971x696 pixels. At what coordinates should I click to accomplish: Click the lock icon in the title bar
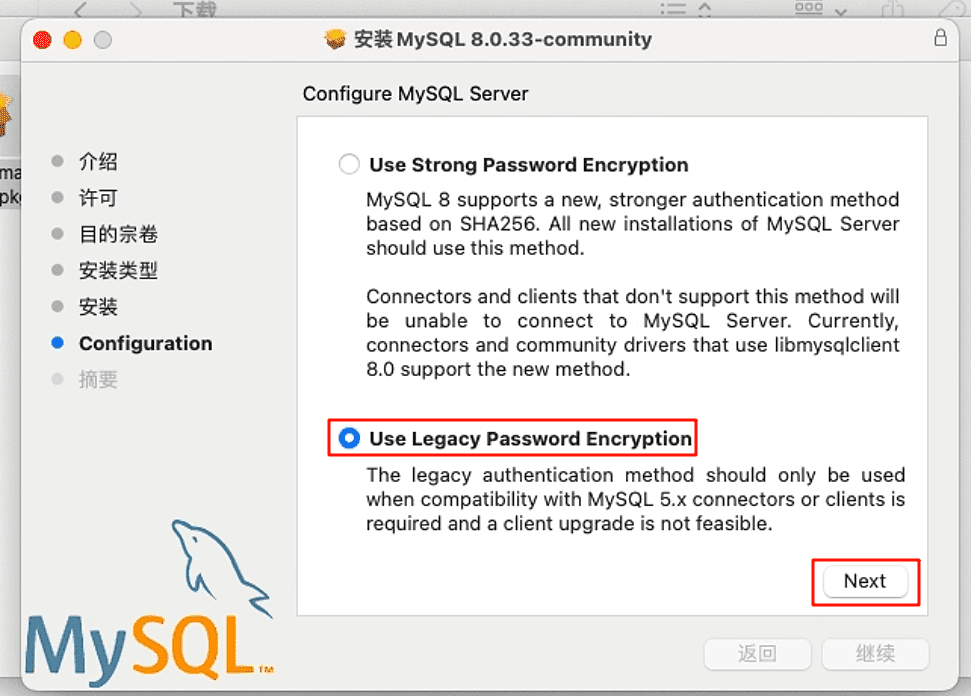coord(940,38)
